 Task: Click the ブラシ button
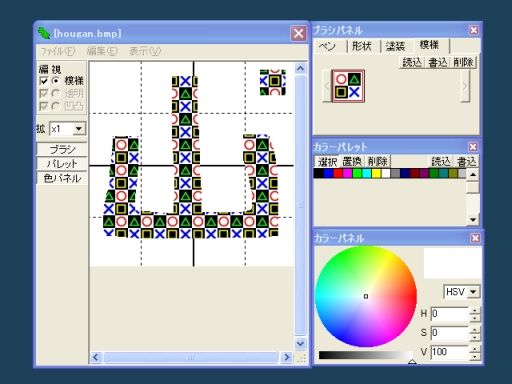(62, 150)
